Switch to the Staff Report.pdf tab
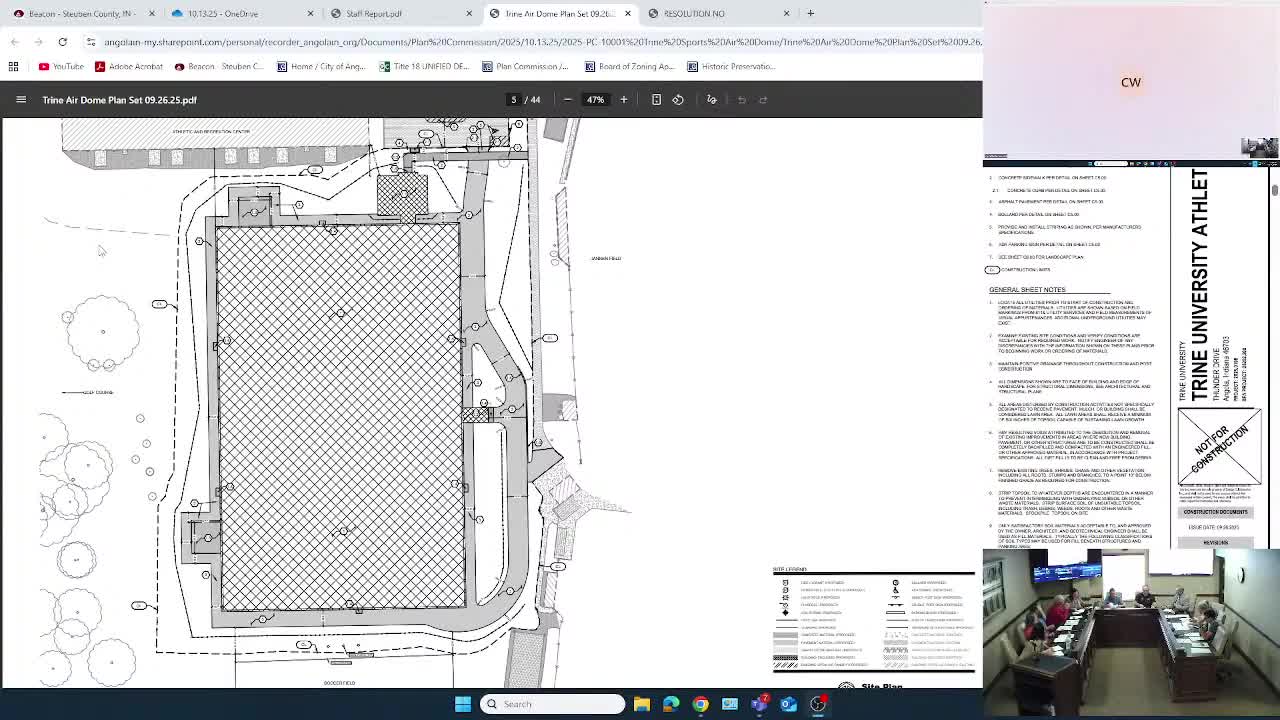 tap(373, 13)
